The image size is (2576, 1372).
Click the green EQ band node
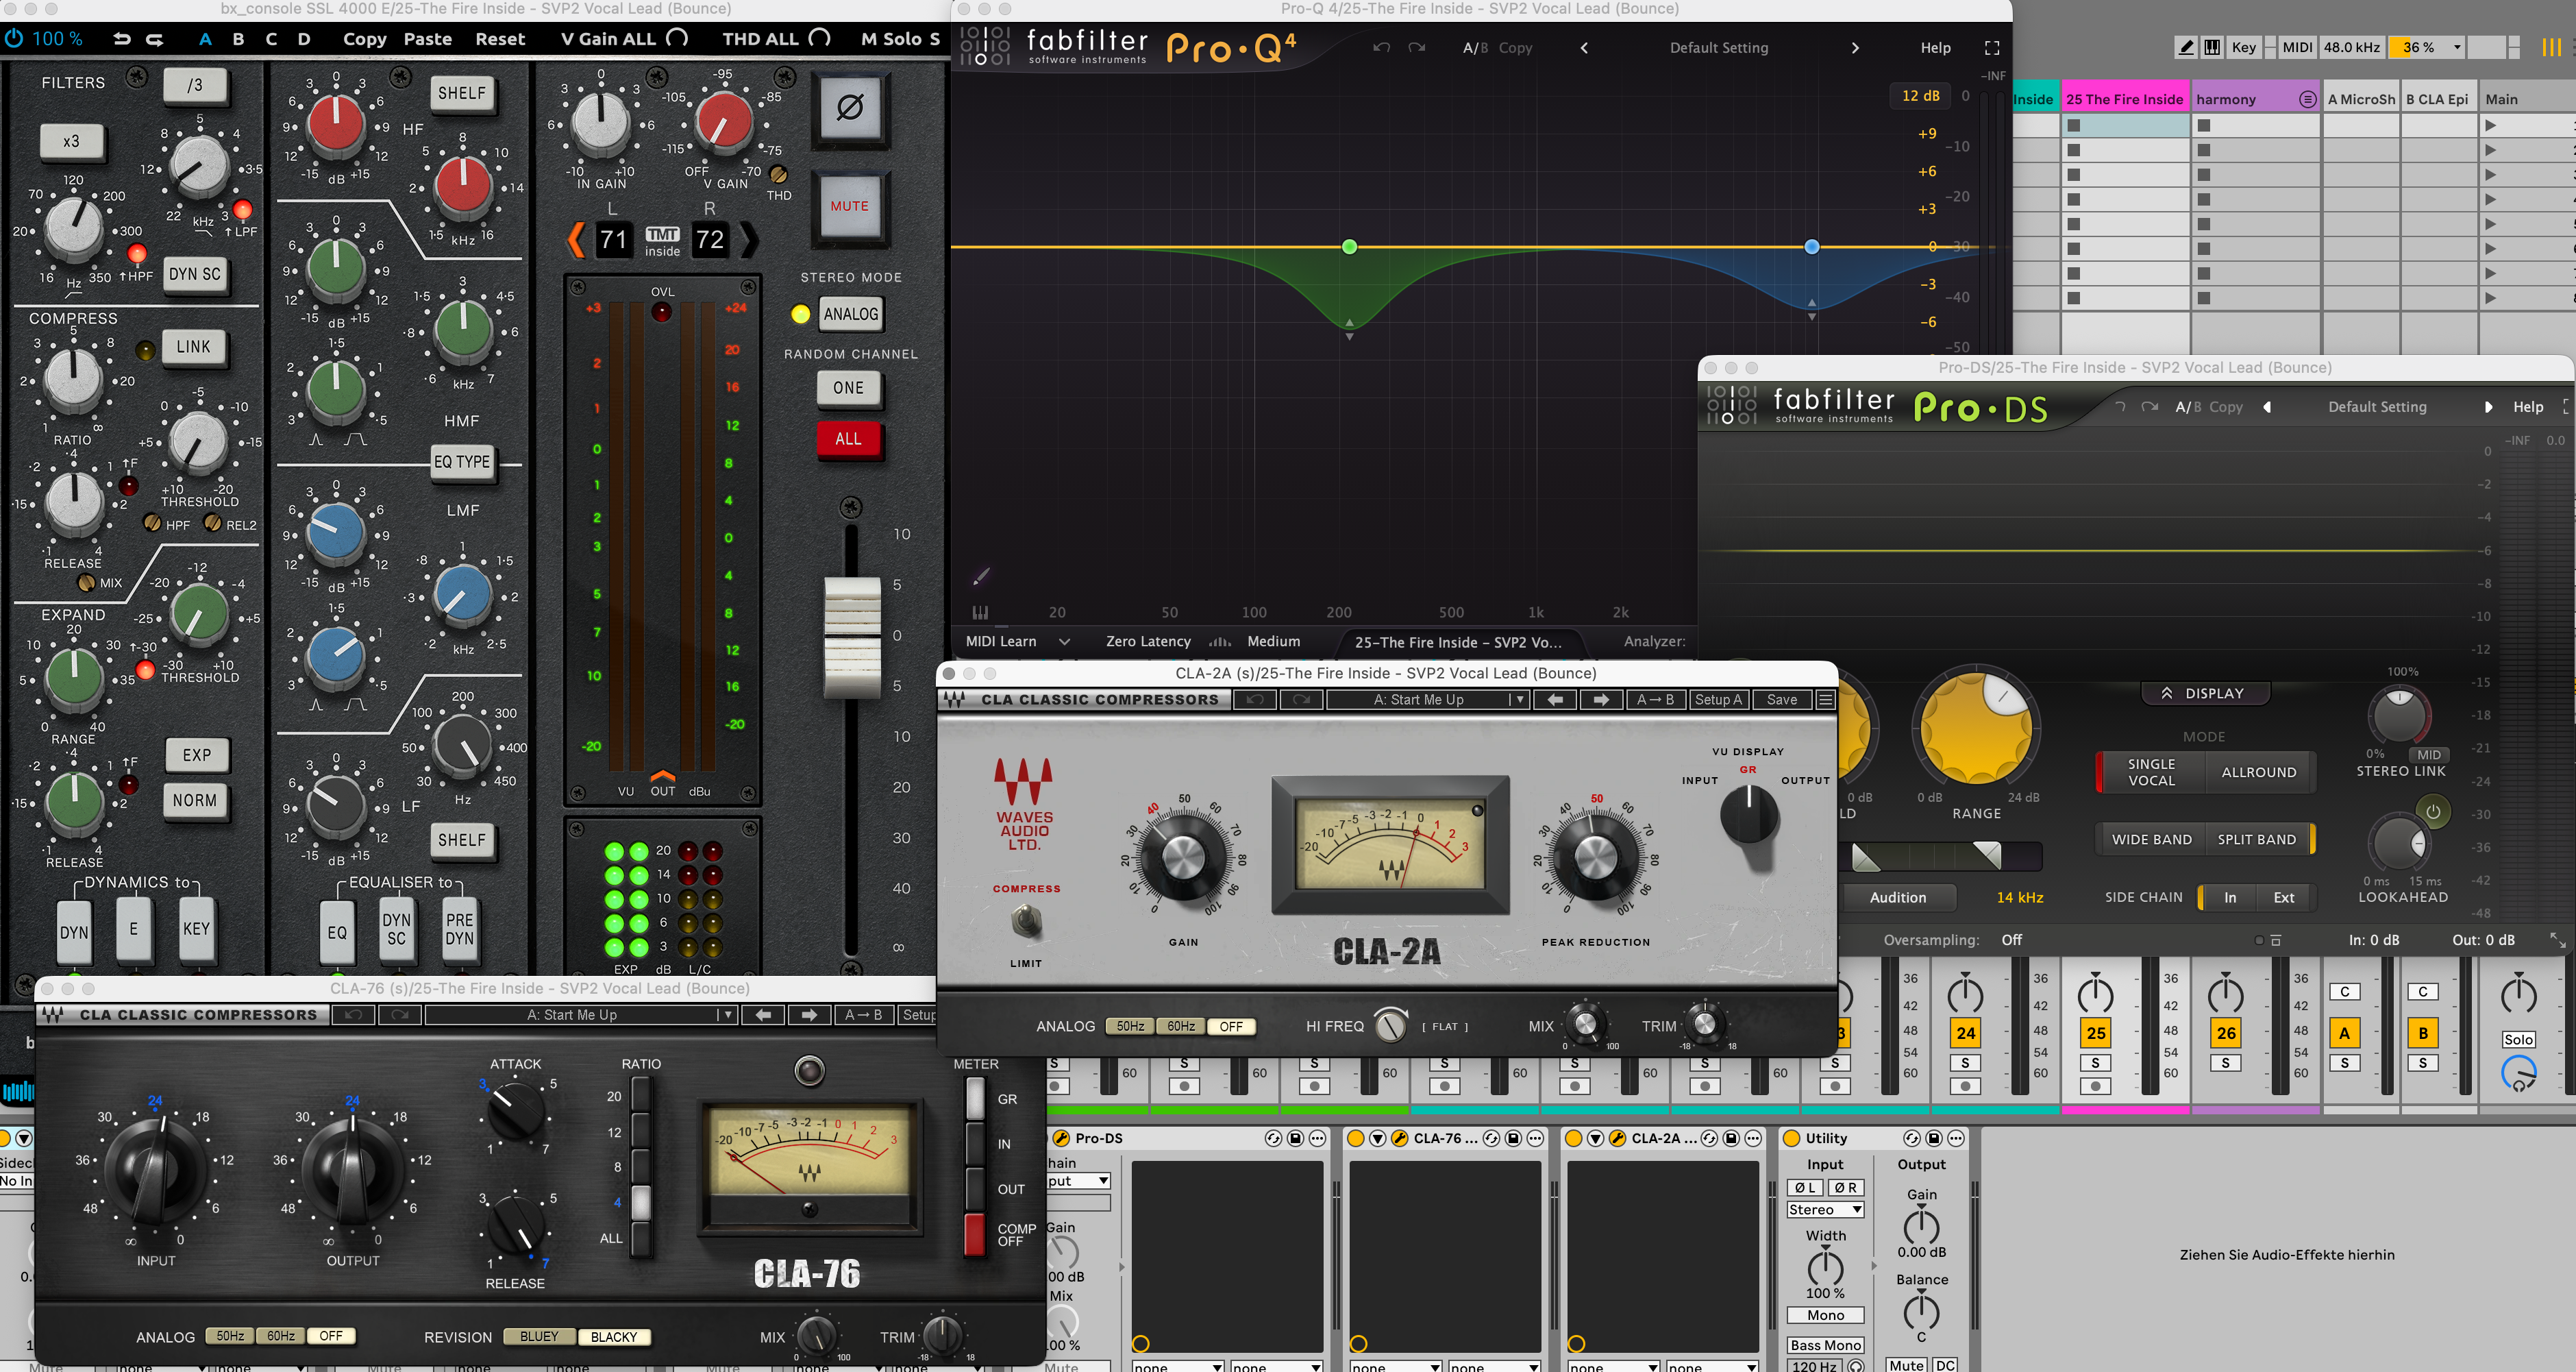[x=1349, y=247]
